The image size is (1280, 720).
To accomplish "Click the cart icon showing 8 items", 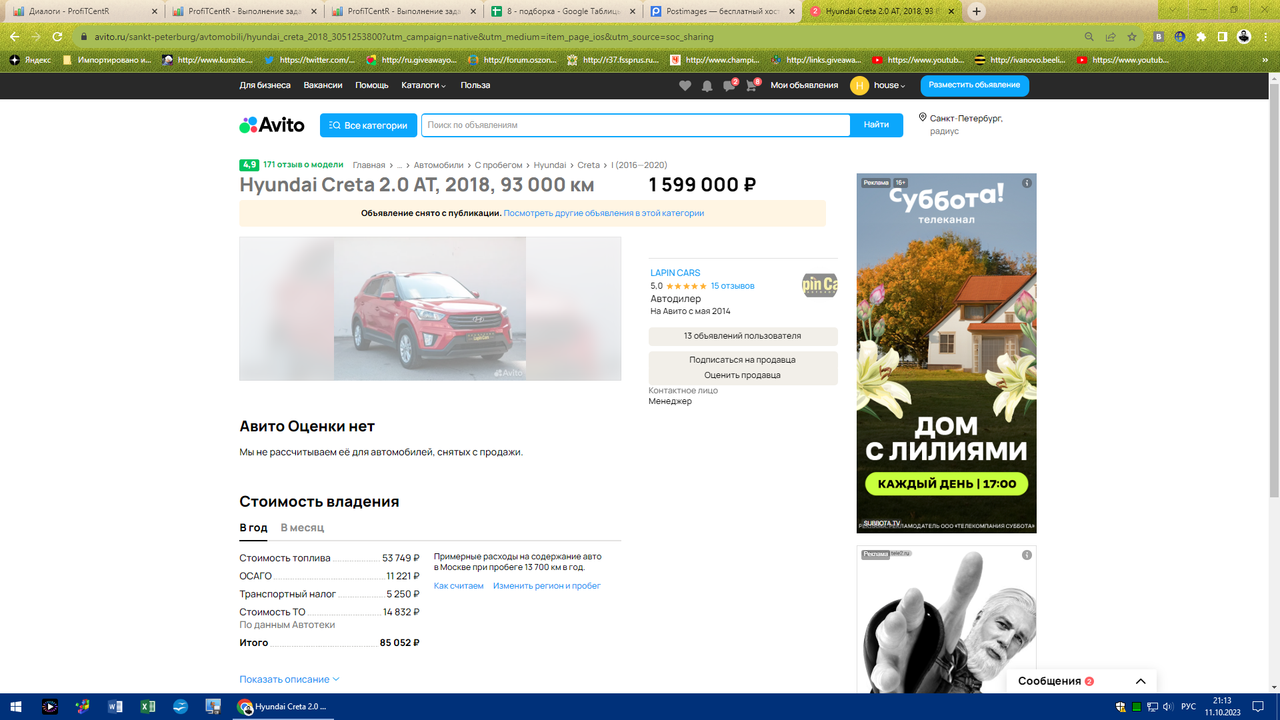I will [750, 85].
